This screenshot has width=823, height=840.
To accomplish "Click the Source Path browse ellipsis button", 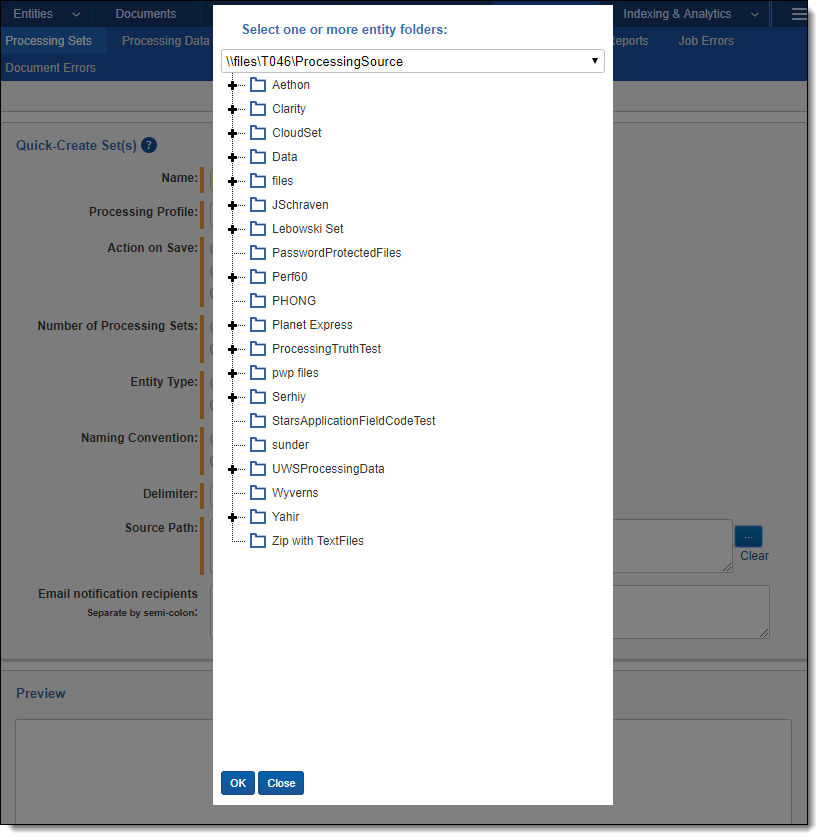I will (x=748, y=536).
